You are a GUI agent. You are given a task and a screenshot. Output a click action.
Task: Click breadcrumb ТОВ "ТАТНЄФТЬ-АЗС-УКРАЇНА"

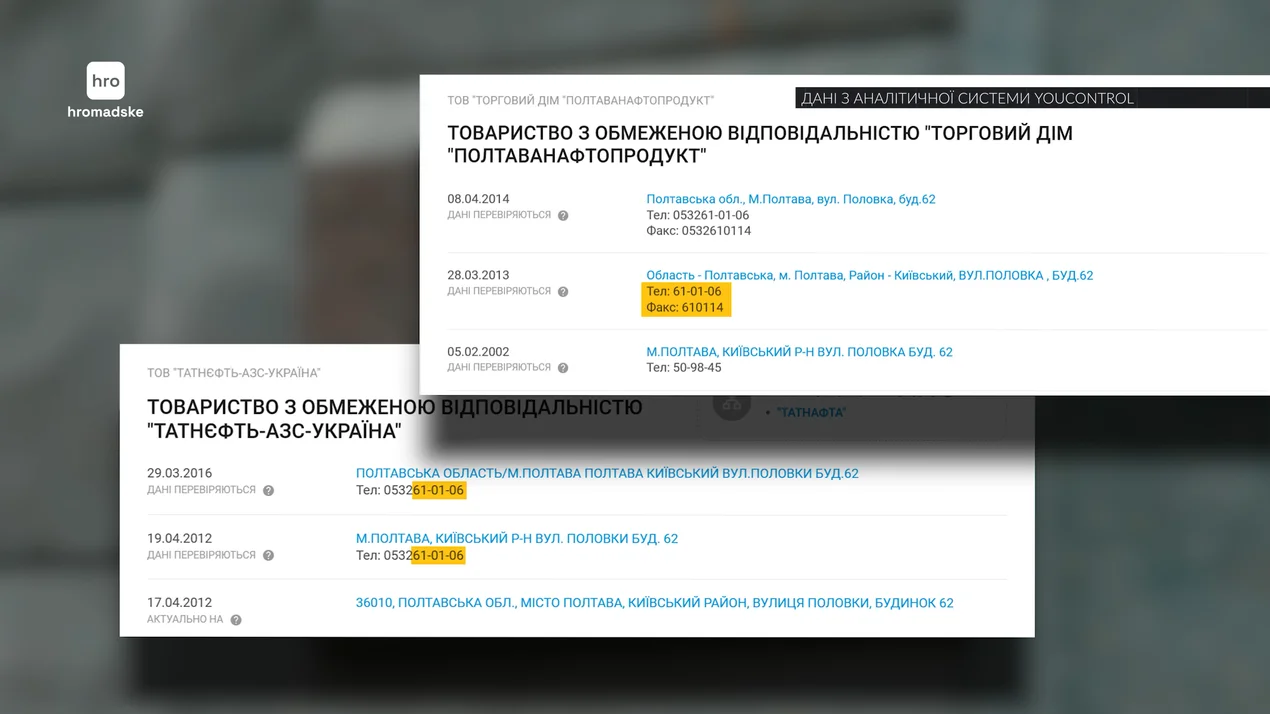234,373
